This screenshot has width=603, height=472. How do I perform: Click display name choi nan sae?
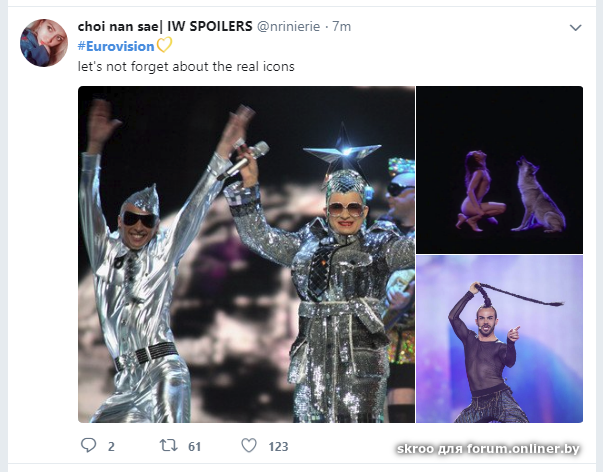[118, 26]
